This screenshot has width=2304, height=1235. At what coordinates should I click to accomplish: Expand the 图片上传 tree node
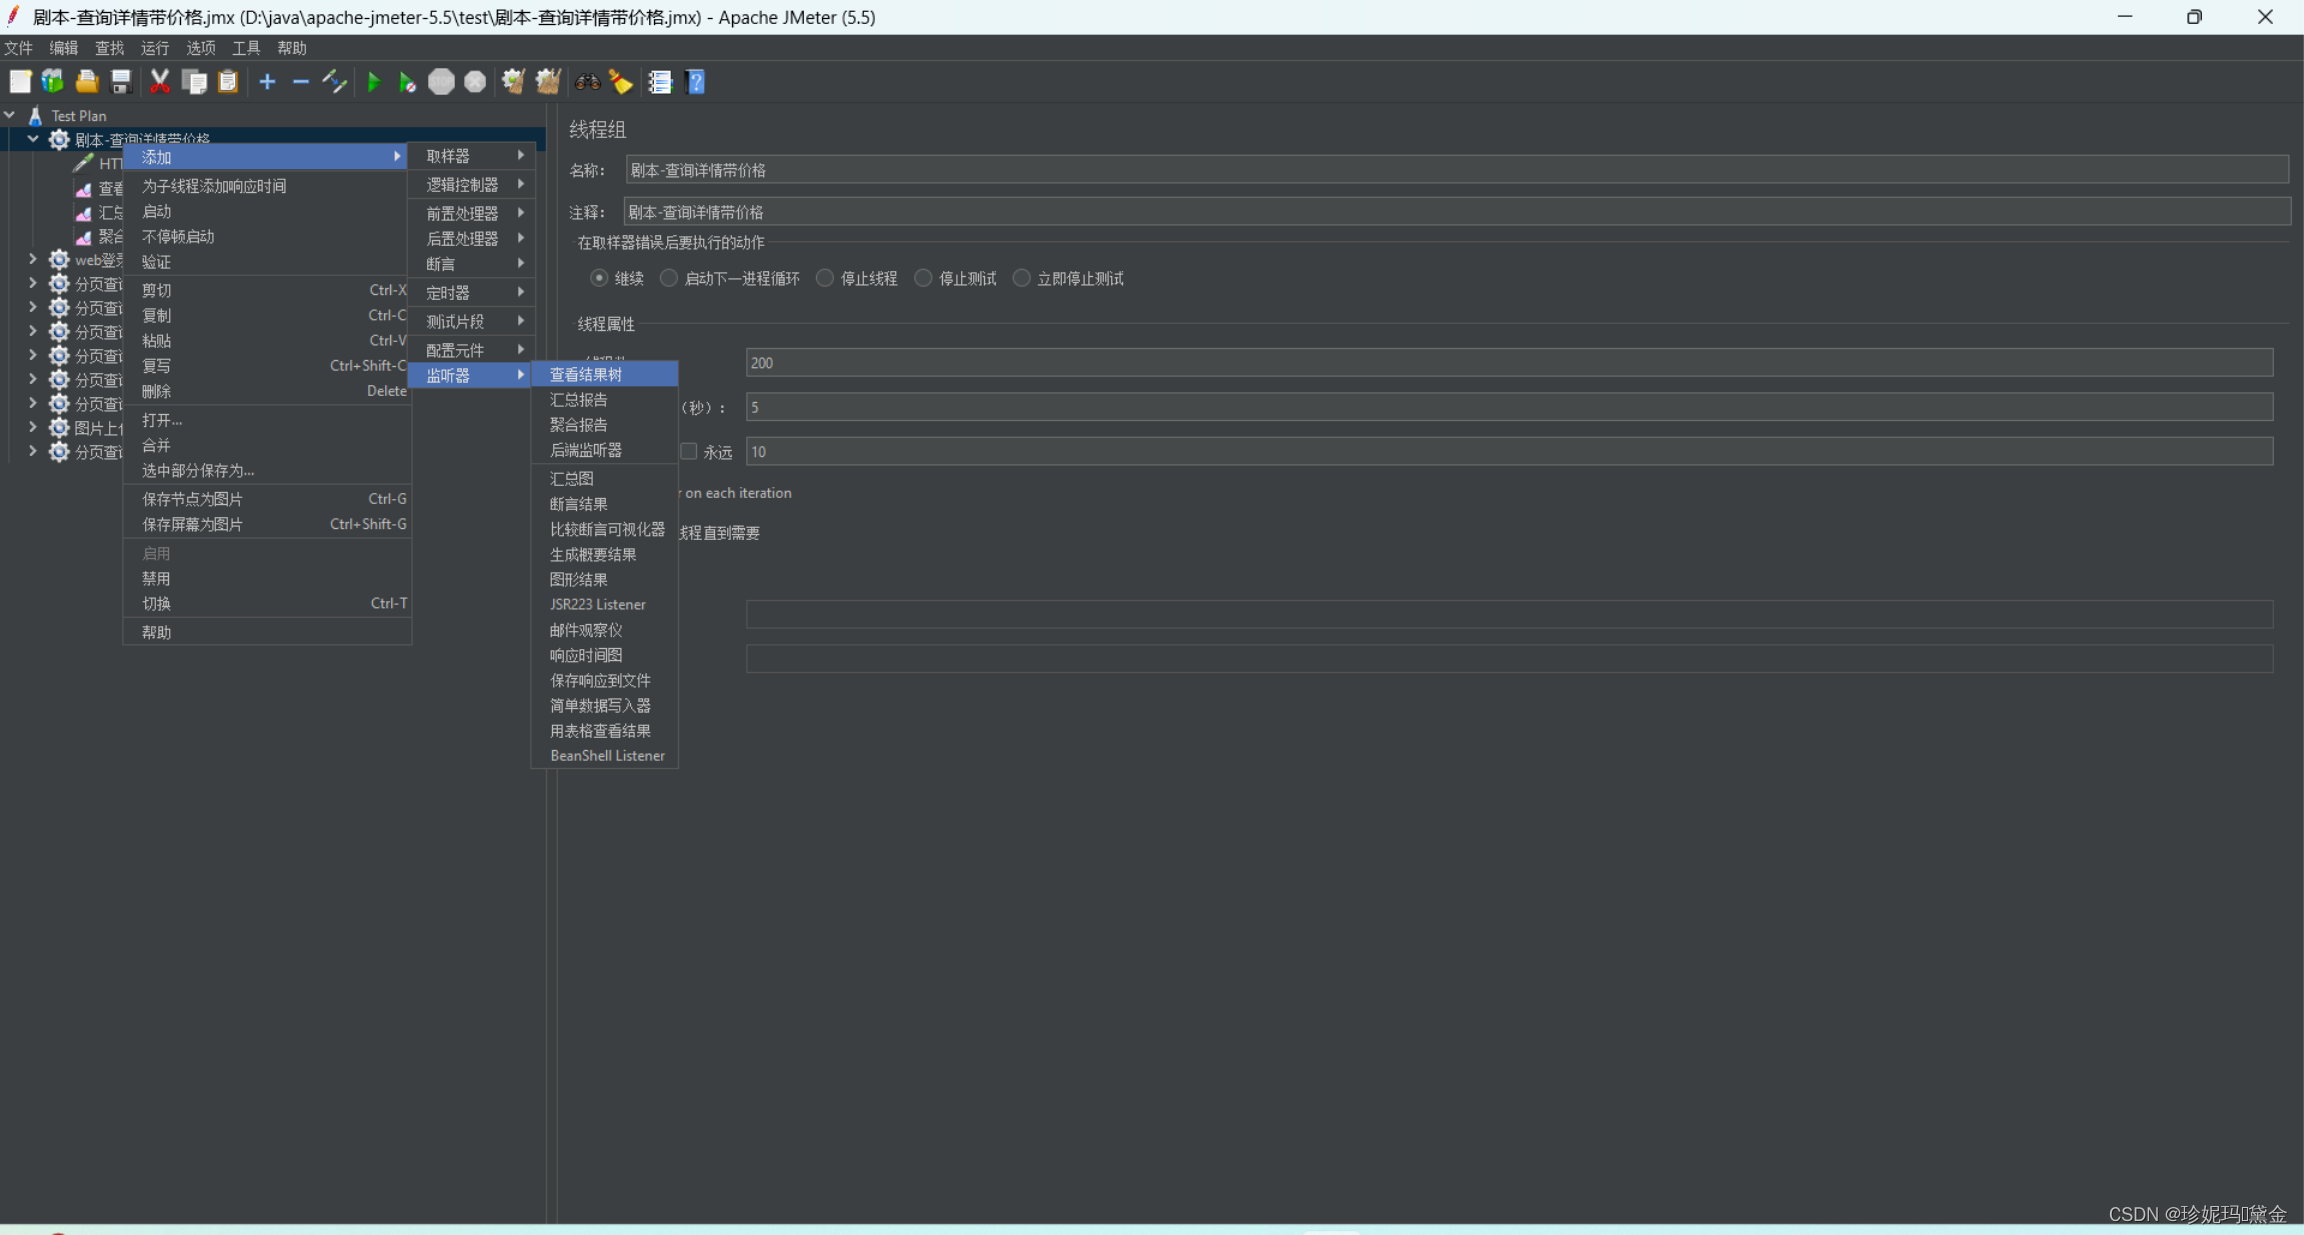click(x=34, y=428)
